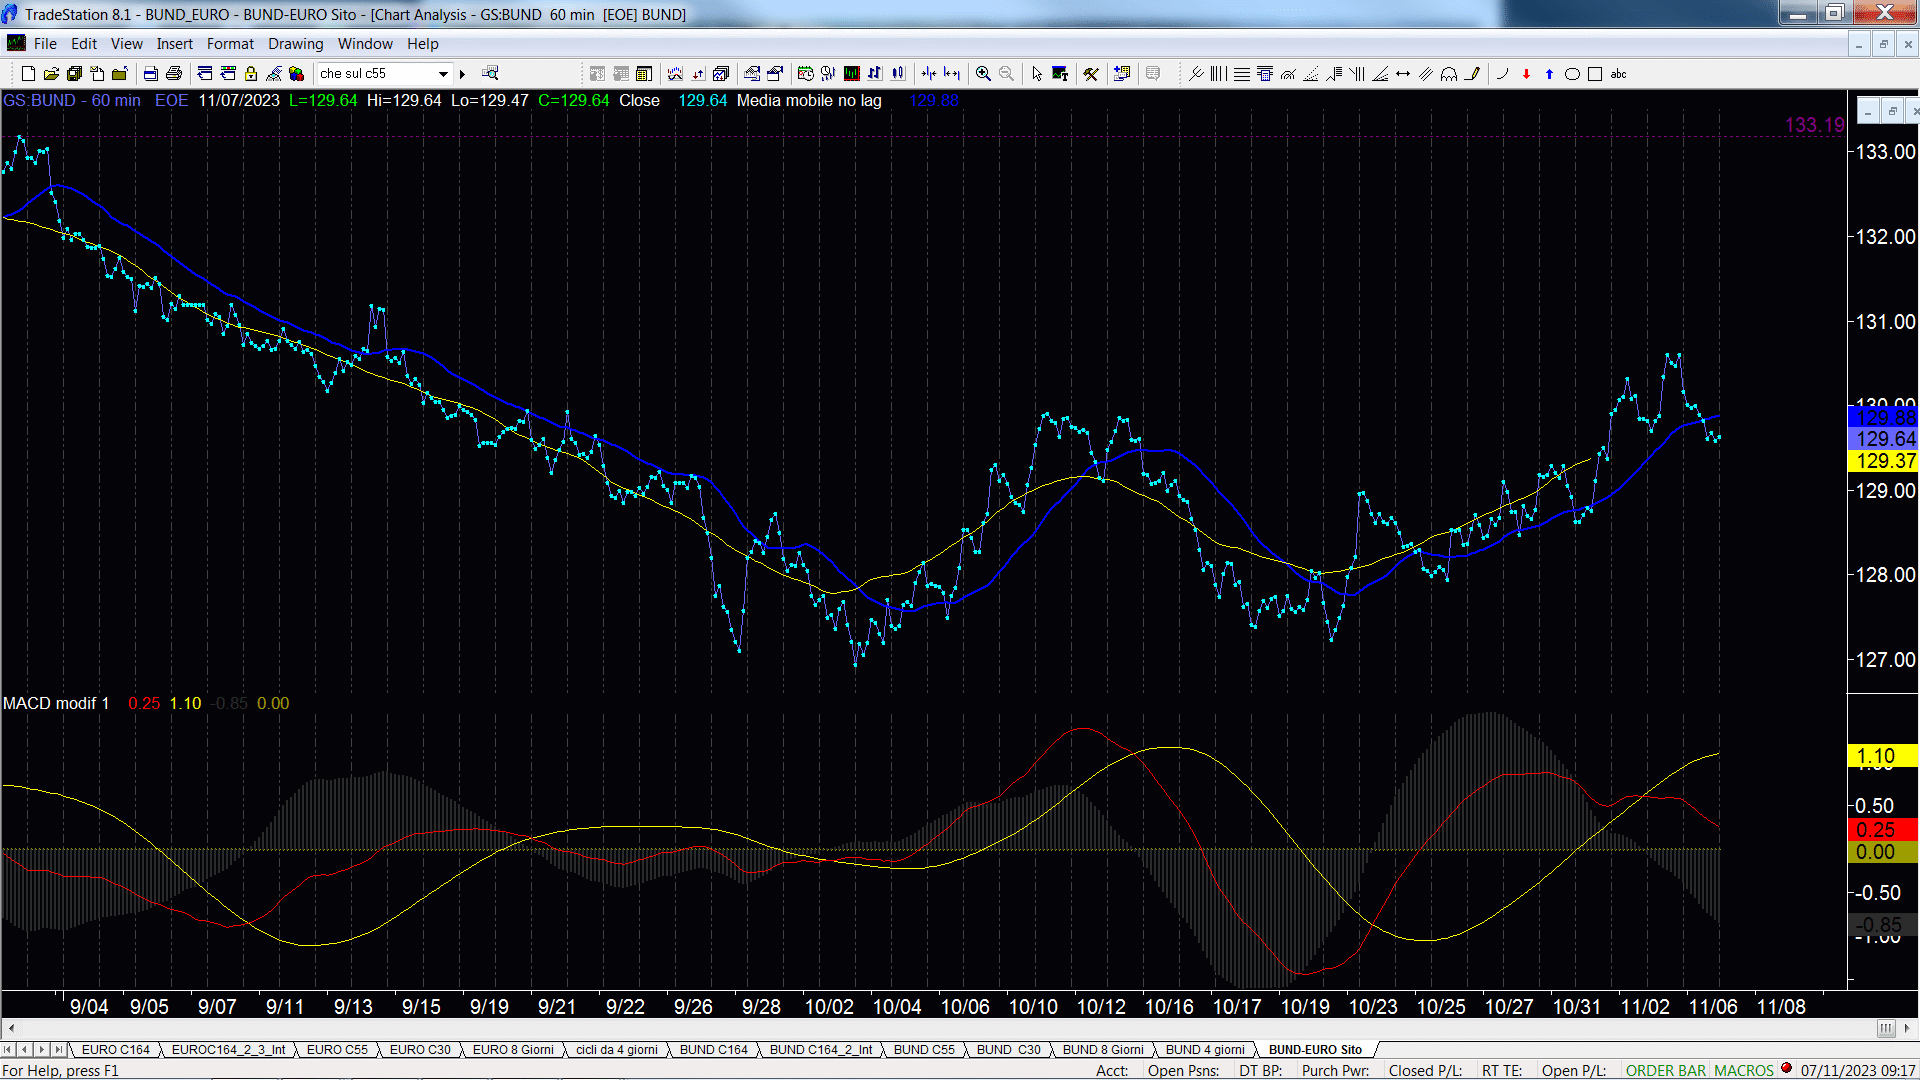Image resolution: width=1920 pixels, height=1080 pixels.
Task: Click the Print icon in toolbar
Action: pos(174,74)
